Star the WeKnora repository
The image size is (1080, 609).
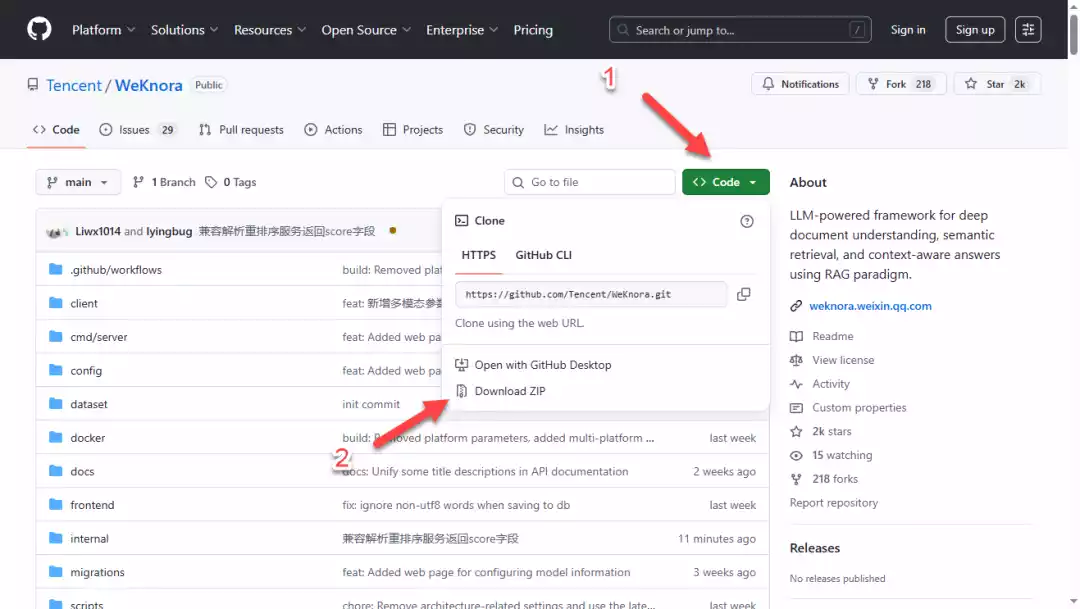(996, 84)
